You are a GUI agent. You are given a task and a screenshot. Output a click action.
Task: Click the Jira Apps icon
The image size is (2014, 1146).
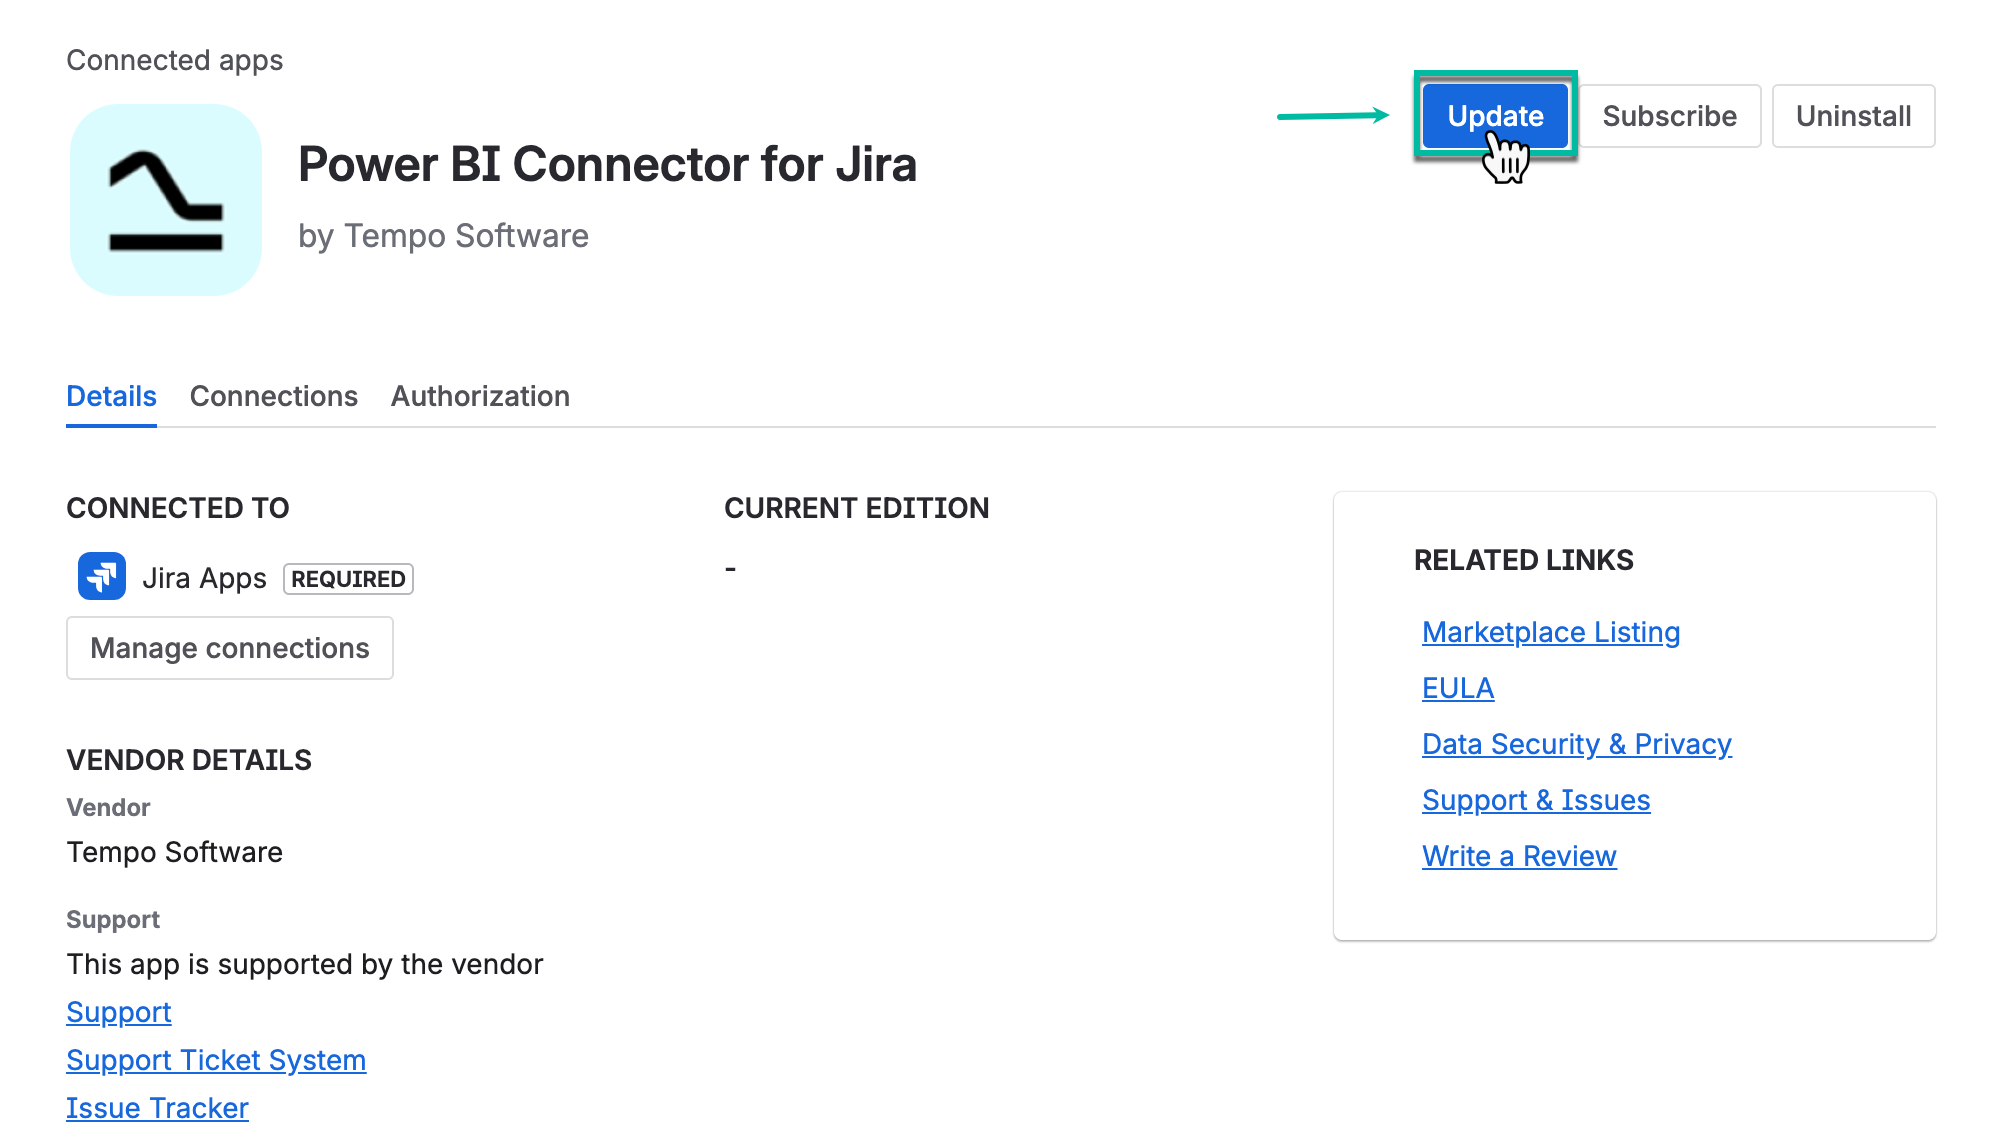[102, 576]
